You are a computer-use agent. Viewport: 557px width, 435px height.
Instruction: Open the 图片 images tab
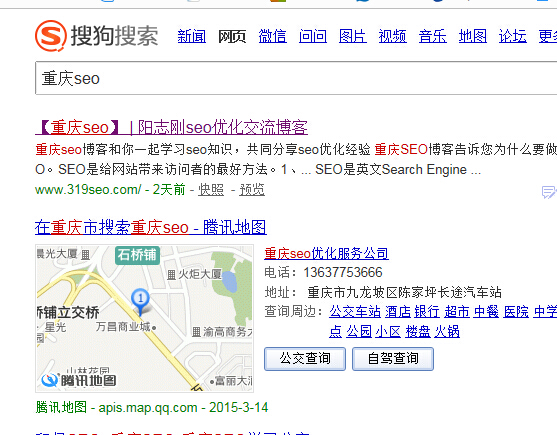tap(353, 36)
